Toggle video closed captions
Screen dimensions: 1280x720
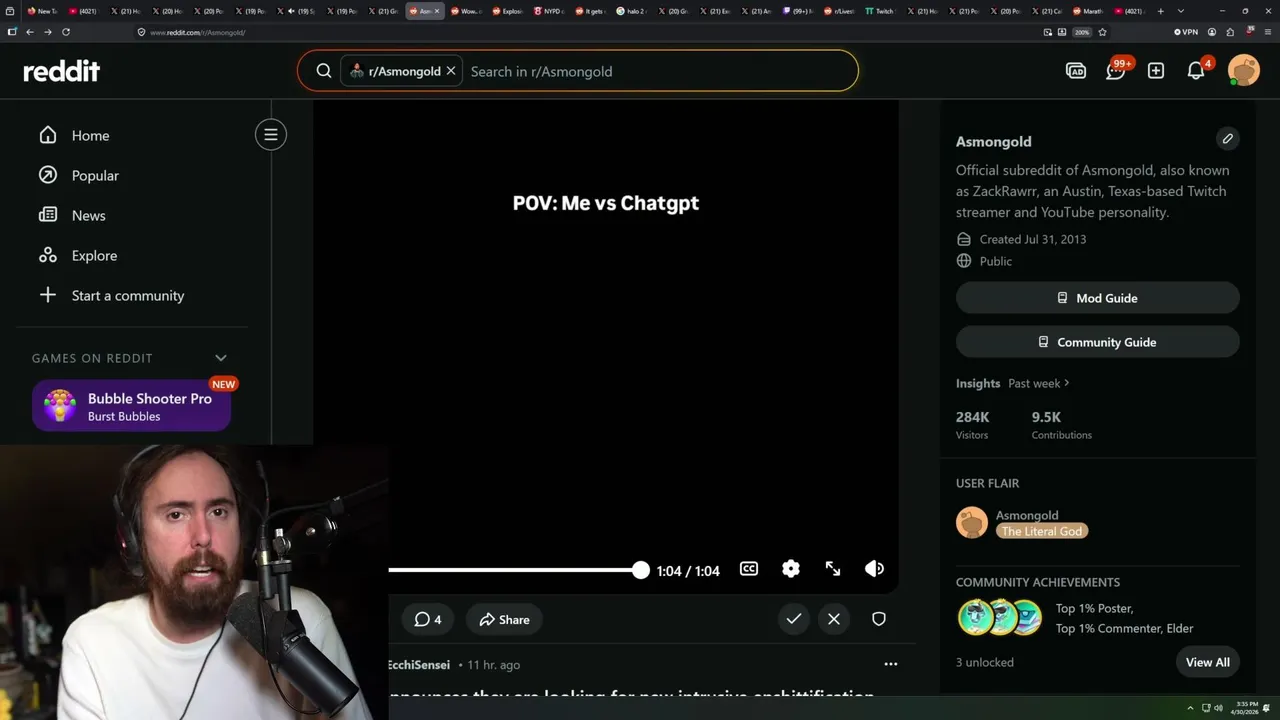749,569
